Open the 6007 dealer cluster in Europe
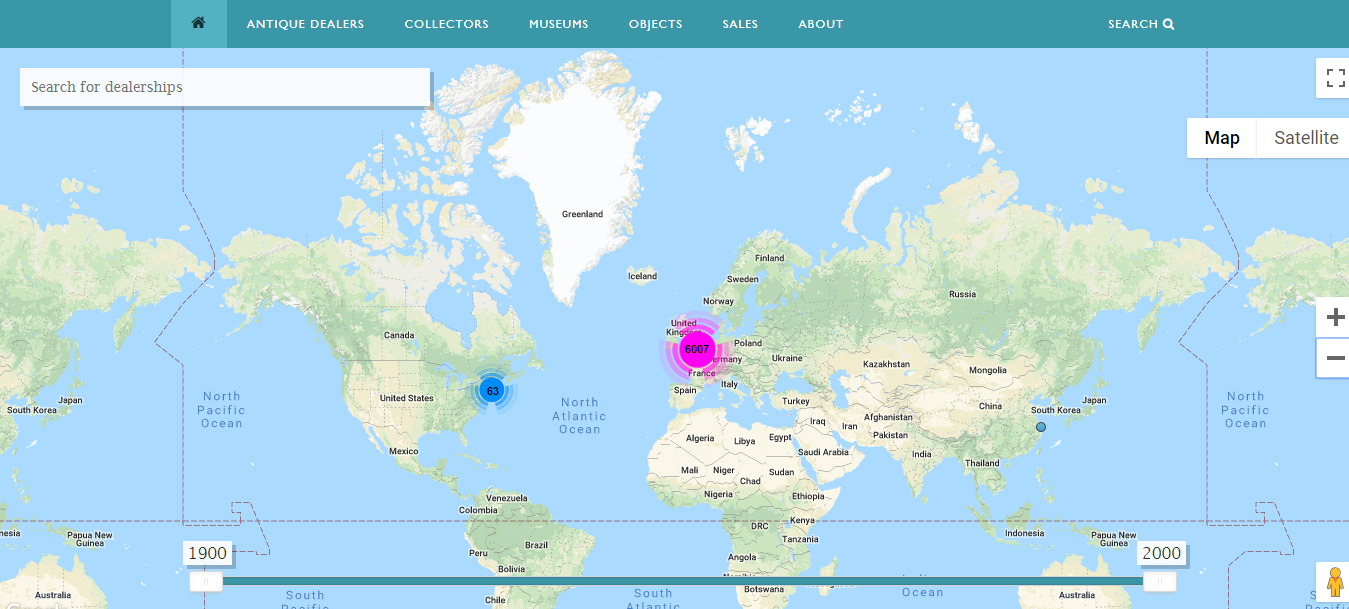 pos(696,350)
